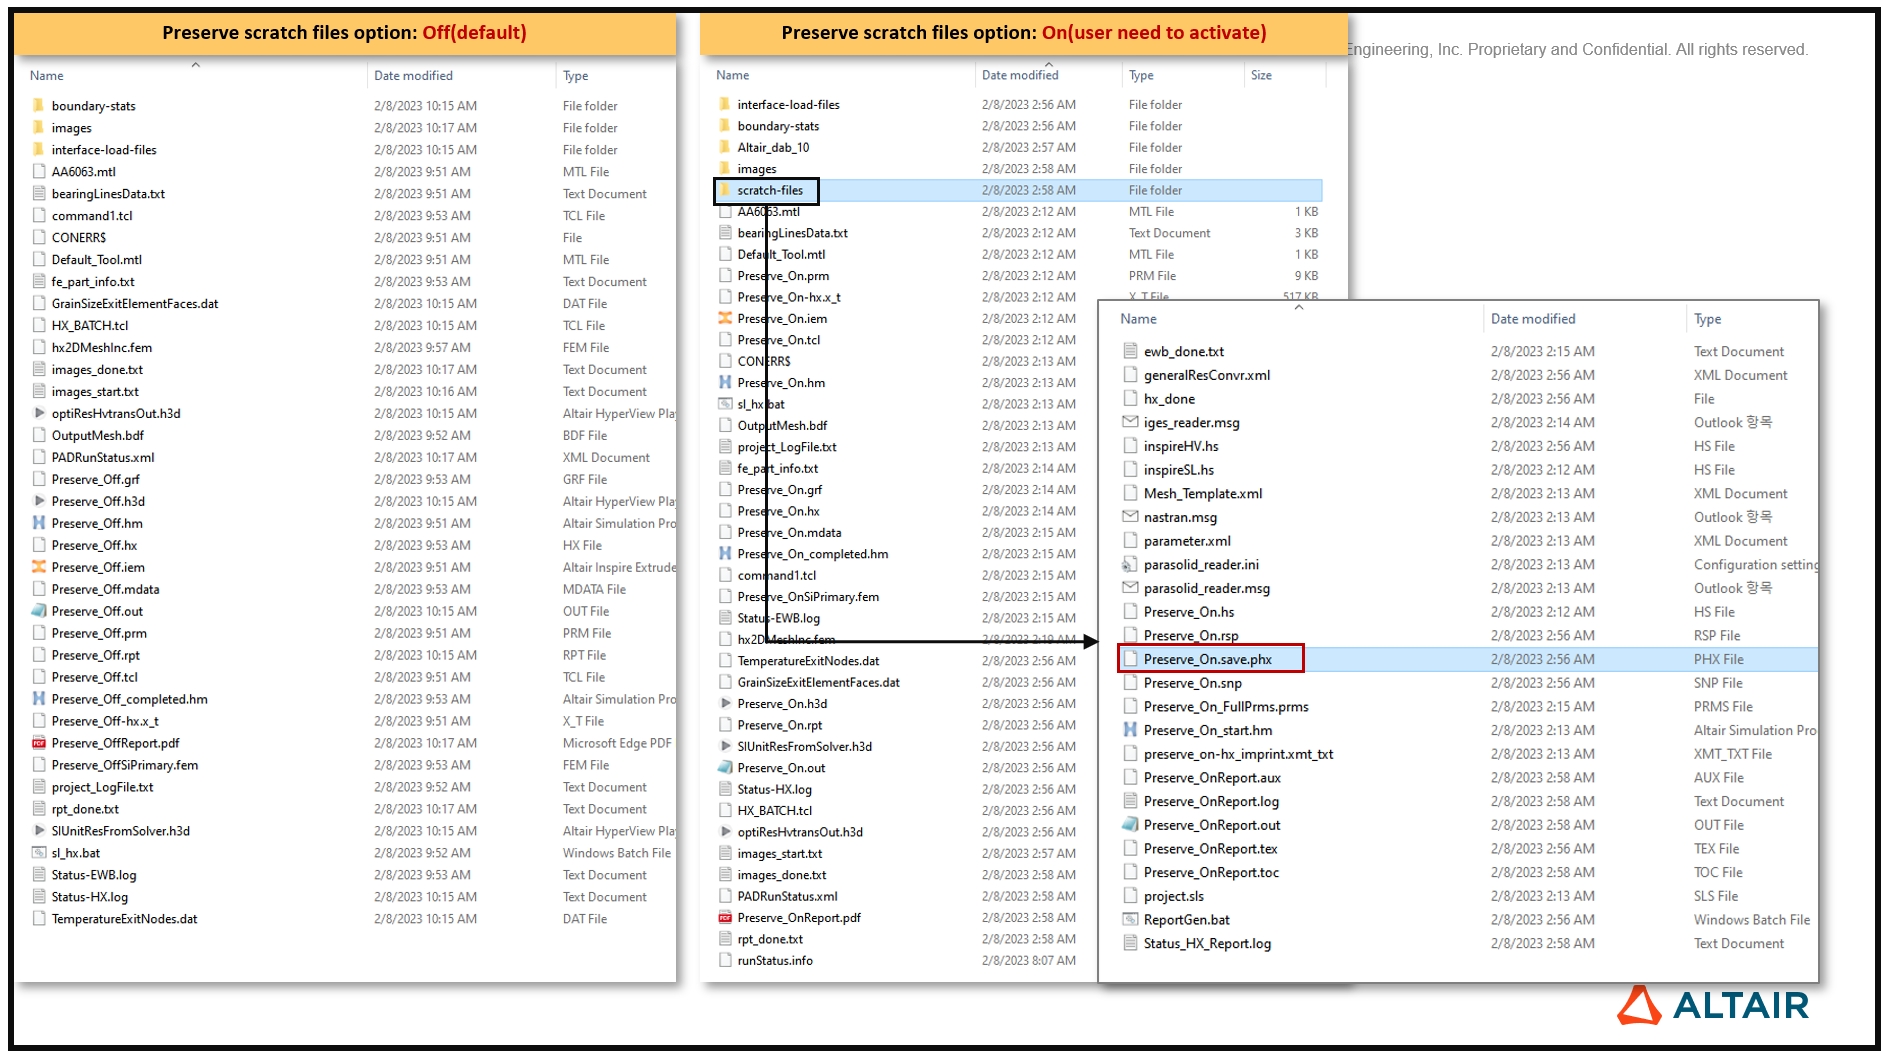Viewport: 1887px width, 1057px height.
Task: Click the Preserve_OffReport.pdf PDF icon
Action: pyautogui.click(x=39, y=743)
